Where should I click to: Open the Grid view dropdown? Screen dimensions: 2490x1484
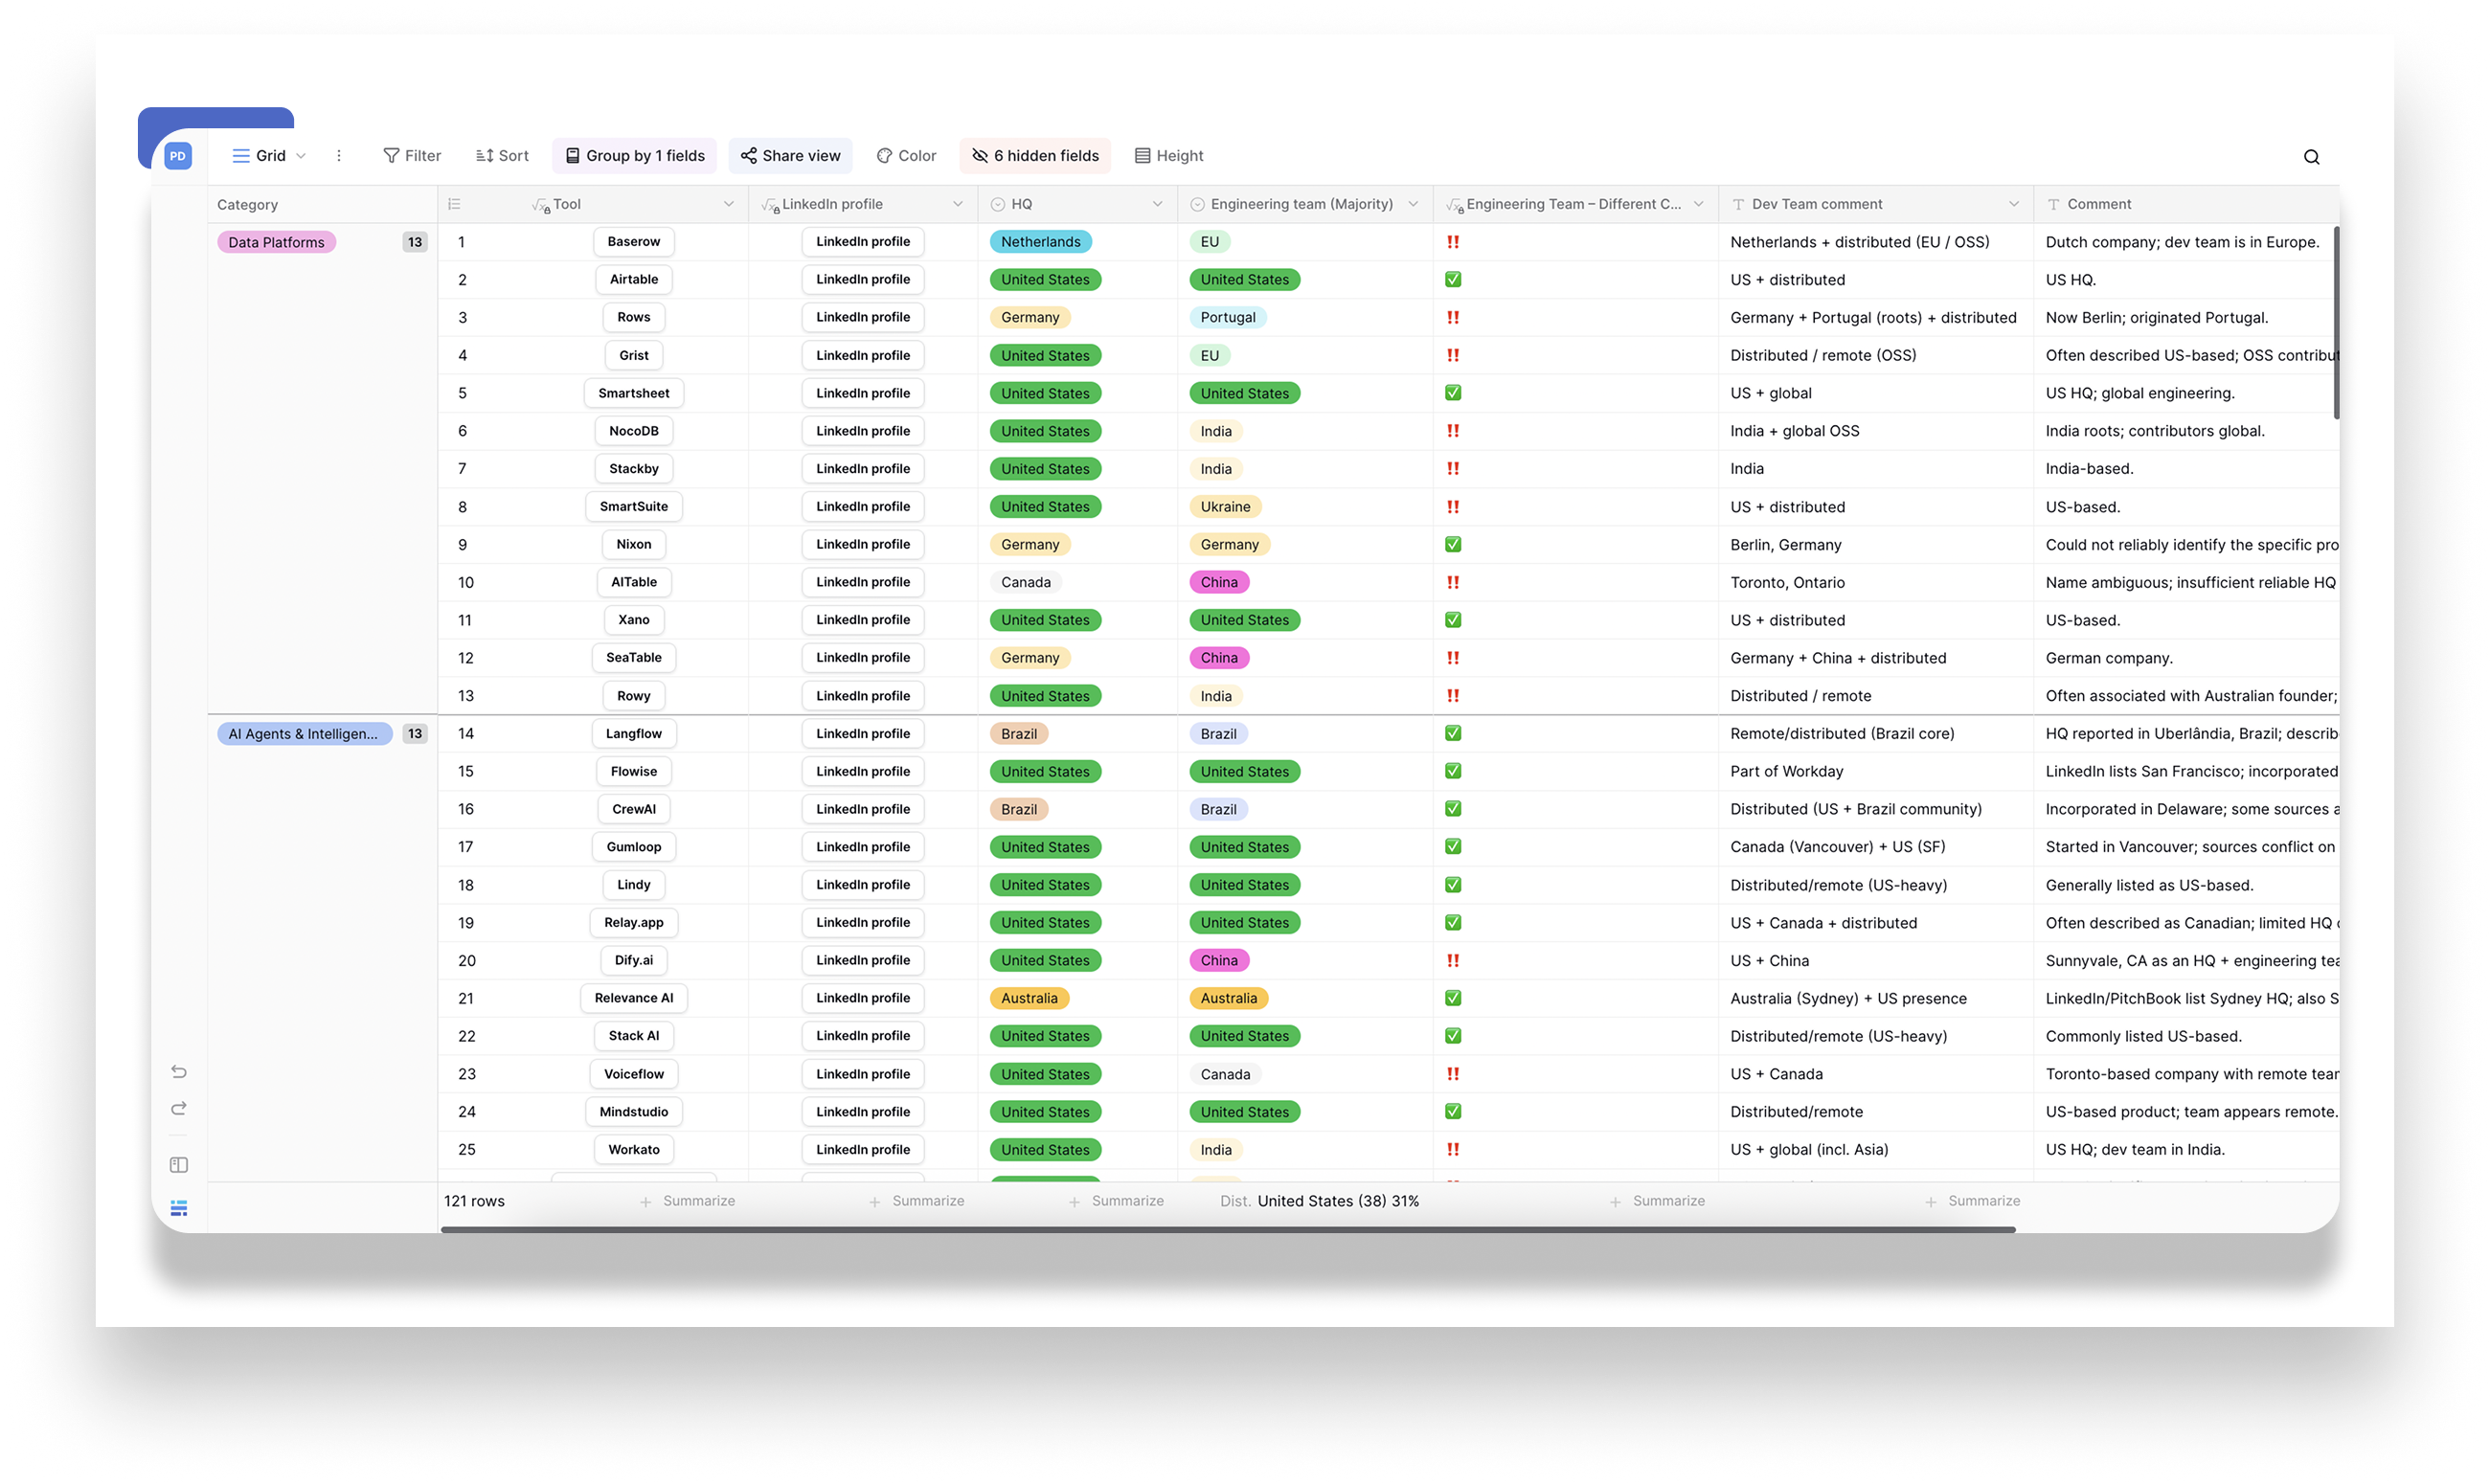[x=268, y=156]
